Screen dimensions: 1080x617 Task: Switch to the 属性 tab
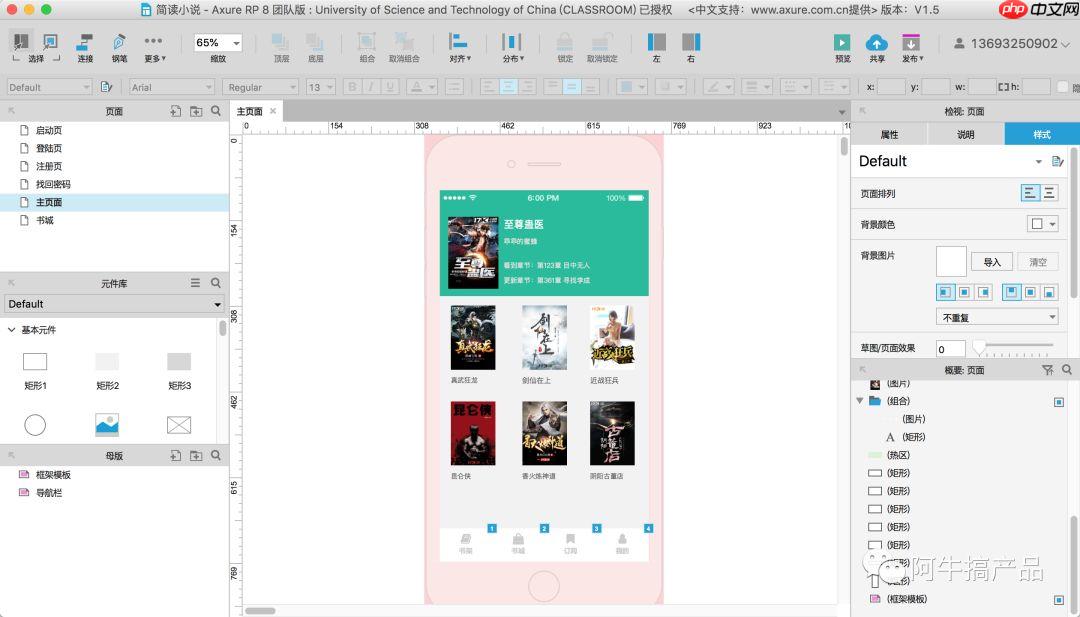pos(888,134)
